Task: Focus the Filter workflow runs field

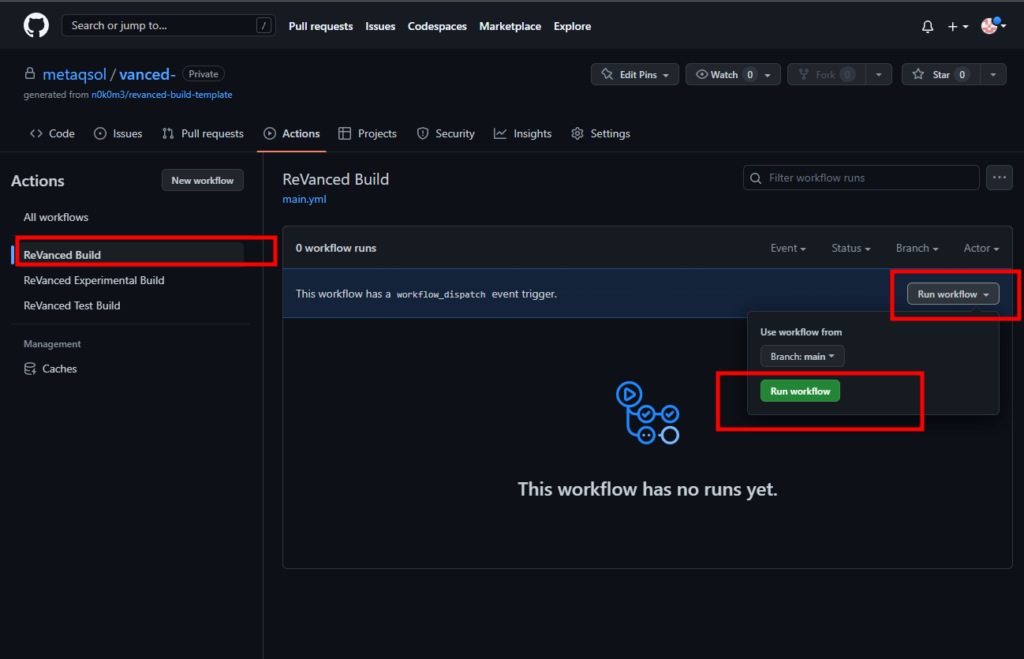Action: click(861, 178)
